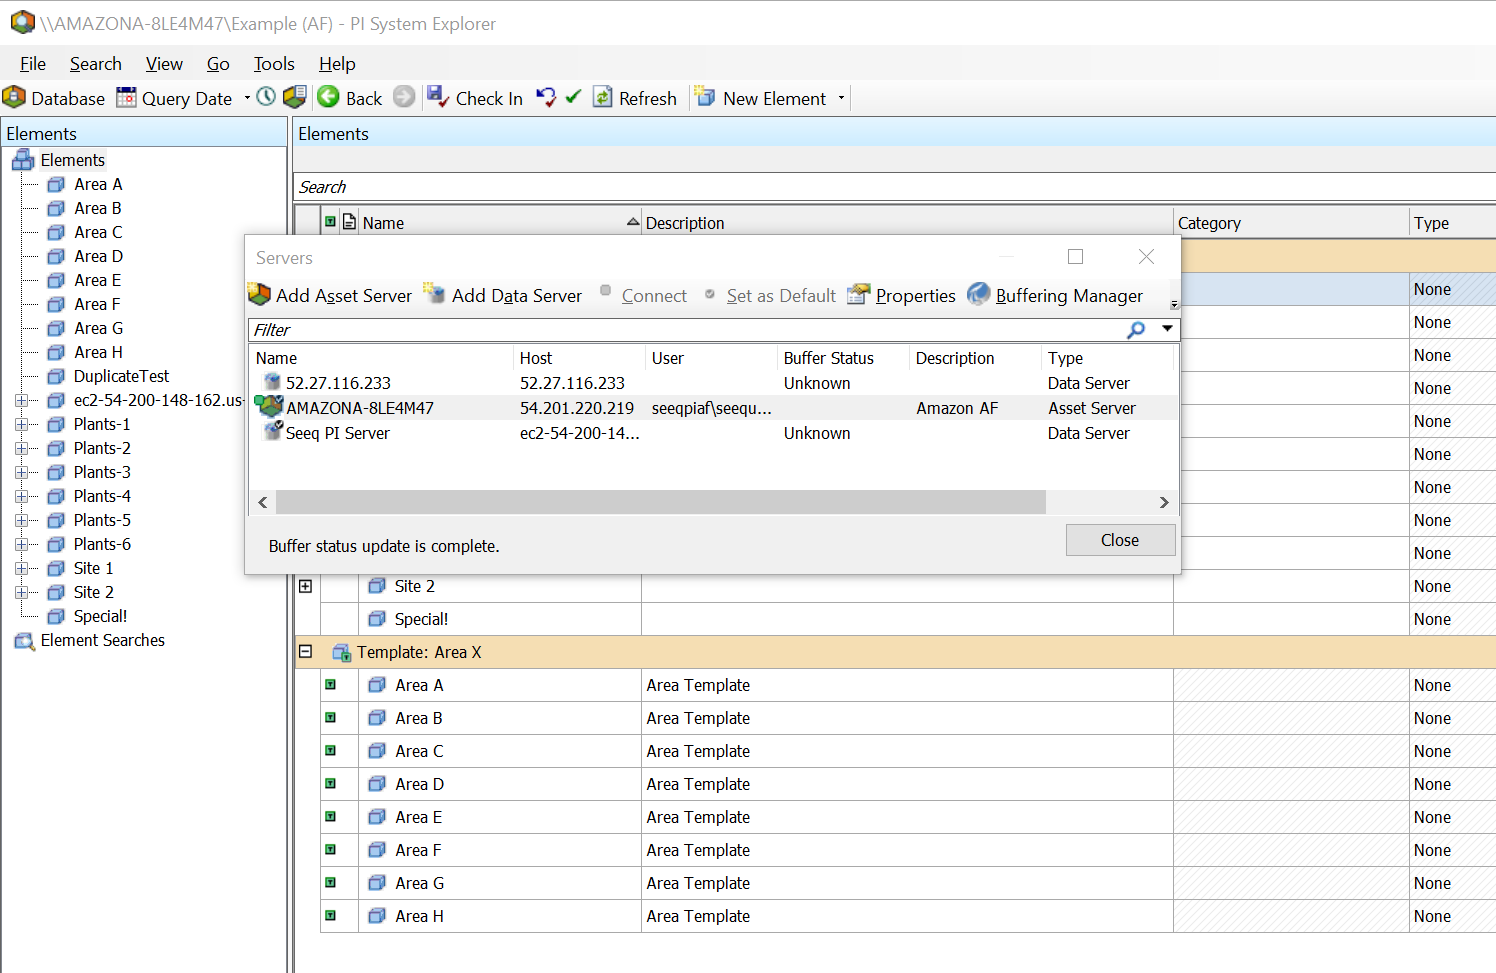
Task: Set AMAZONA-8LE4M47 as Default server
Action: point(780,295)
